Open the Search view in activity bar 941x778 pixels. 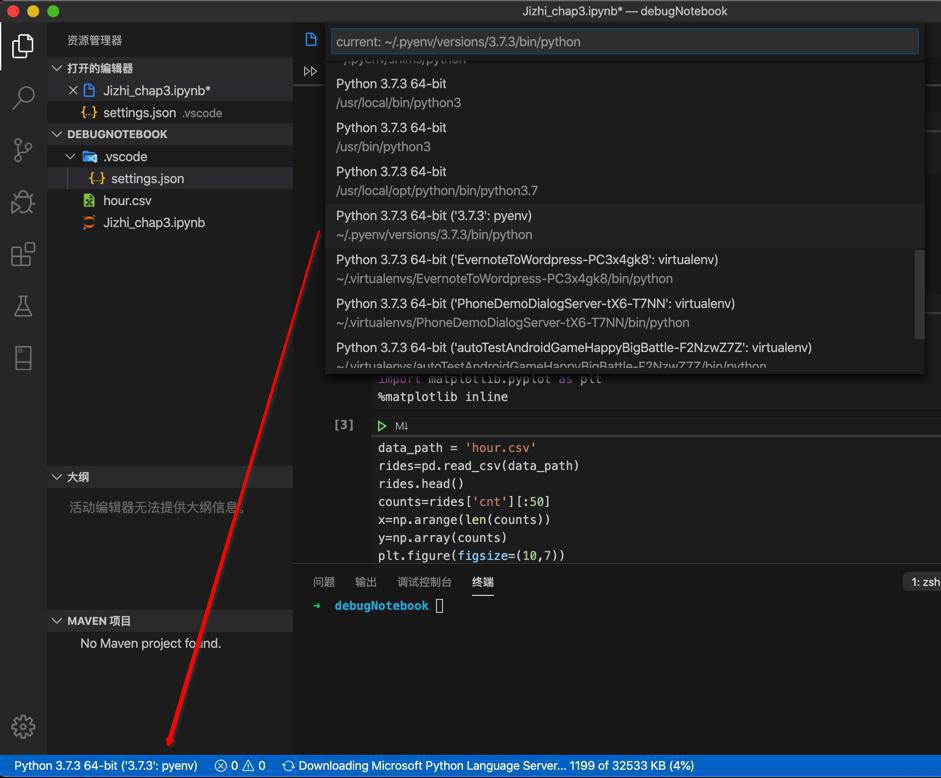(23, 98)
